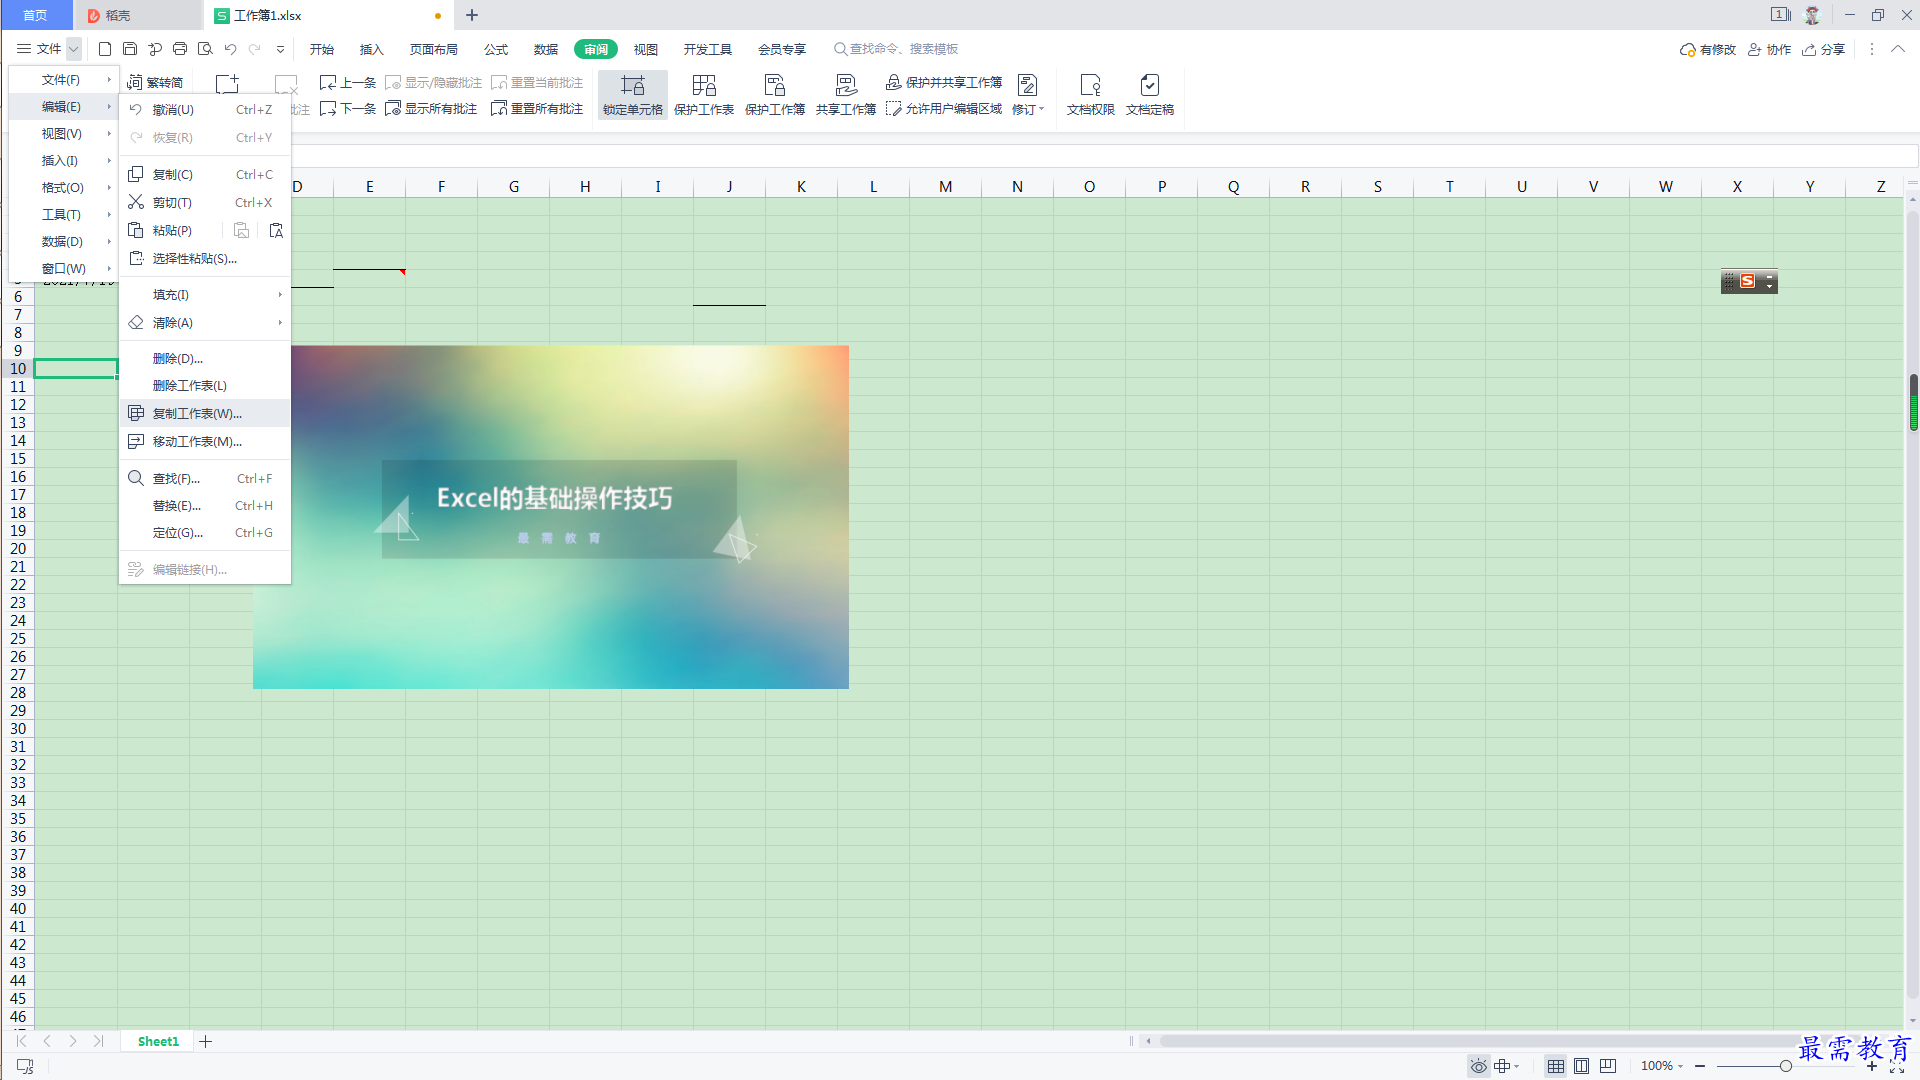Viewport: 1920px width, 1080px height.
Task: Go to previous comment (上一条)
Action: point(348,82)
